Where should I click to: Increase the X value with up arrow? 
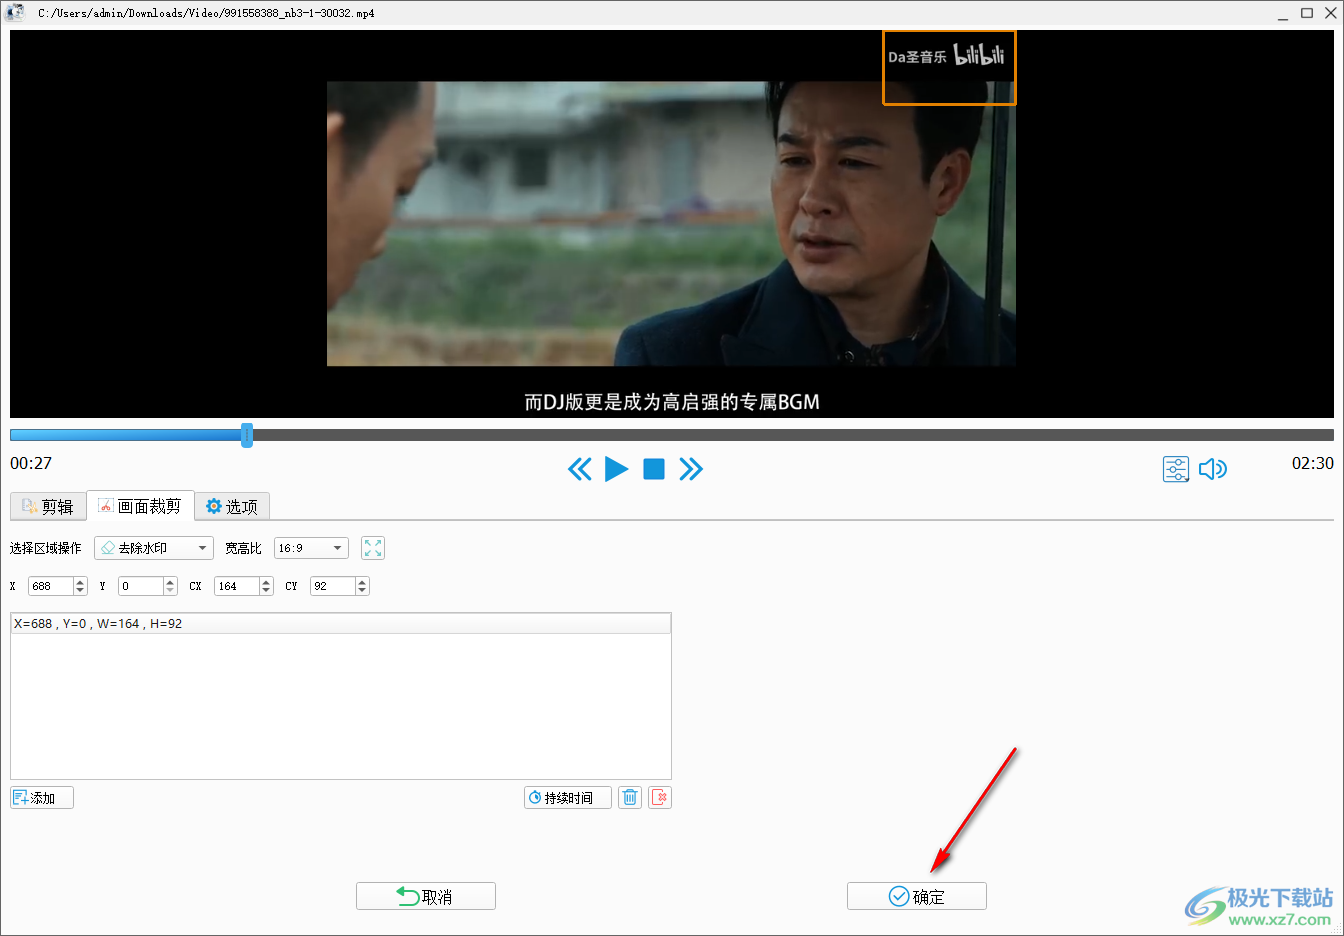pos(81,582)
